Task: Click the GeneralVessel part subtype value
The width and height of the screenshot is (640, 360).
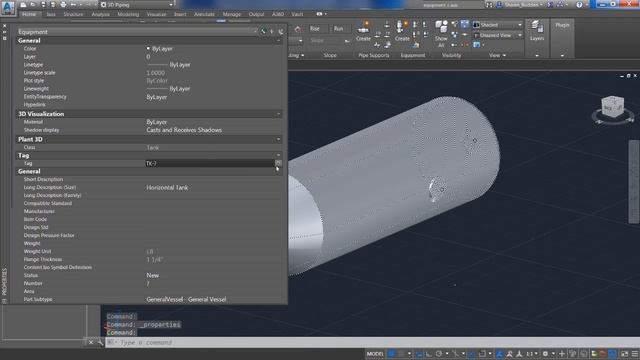Action: pyautogui.click(x=186, y=299)
